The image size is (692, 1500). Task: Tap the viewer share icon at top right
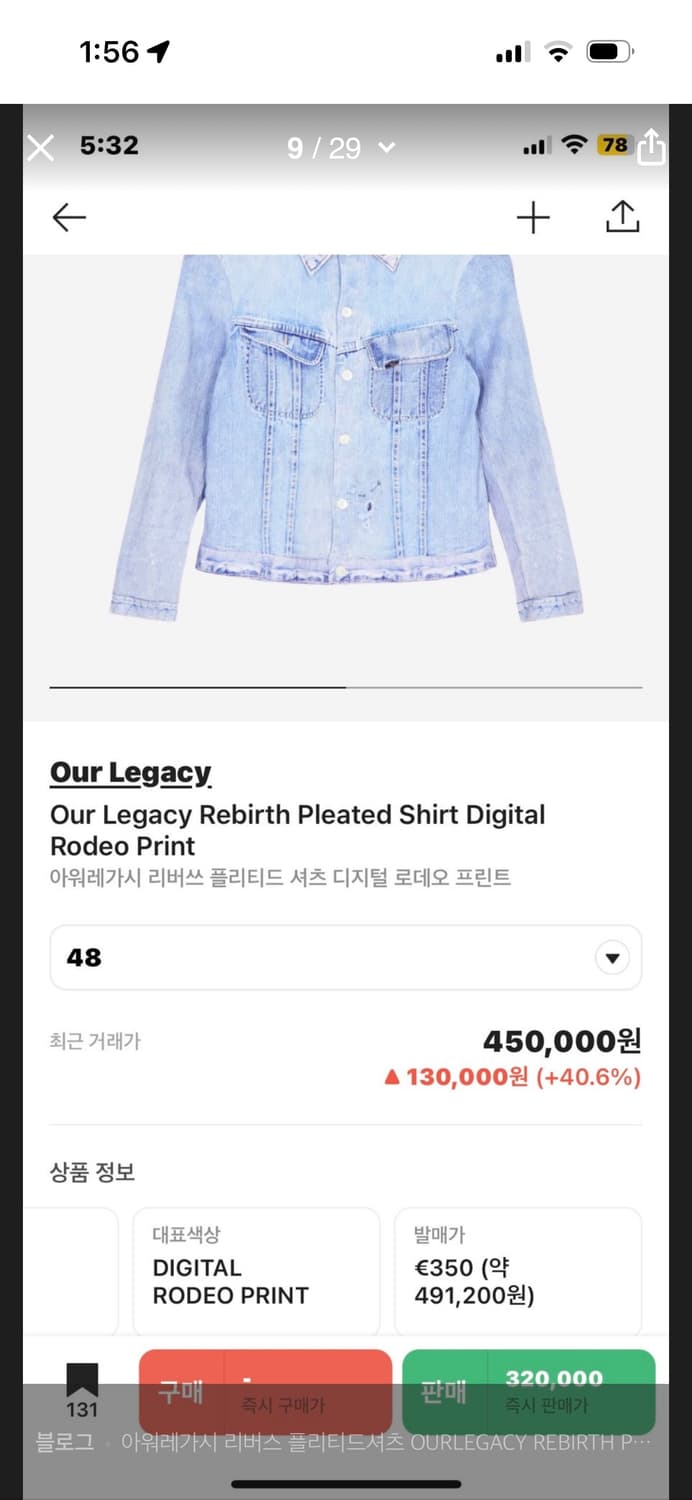coord(651,146)
